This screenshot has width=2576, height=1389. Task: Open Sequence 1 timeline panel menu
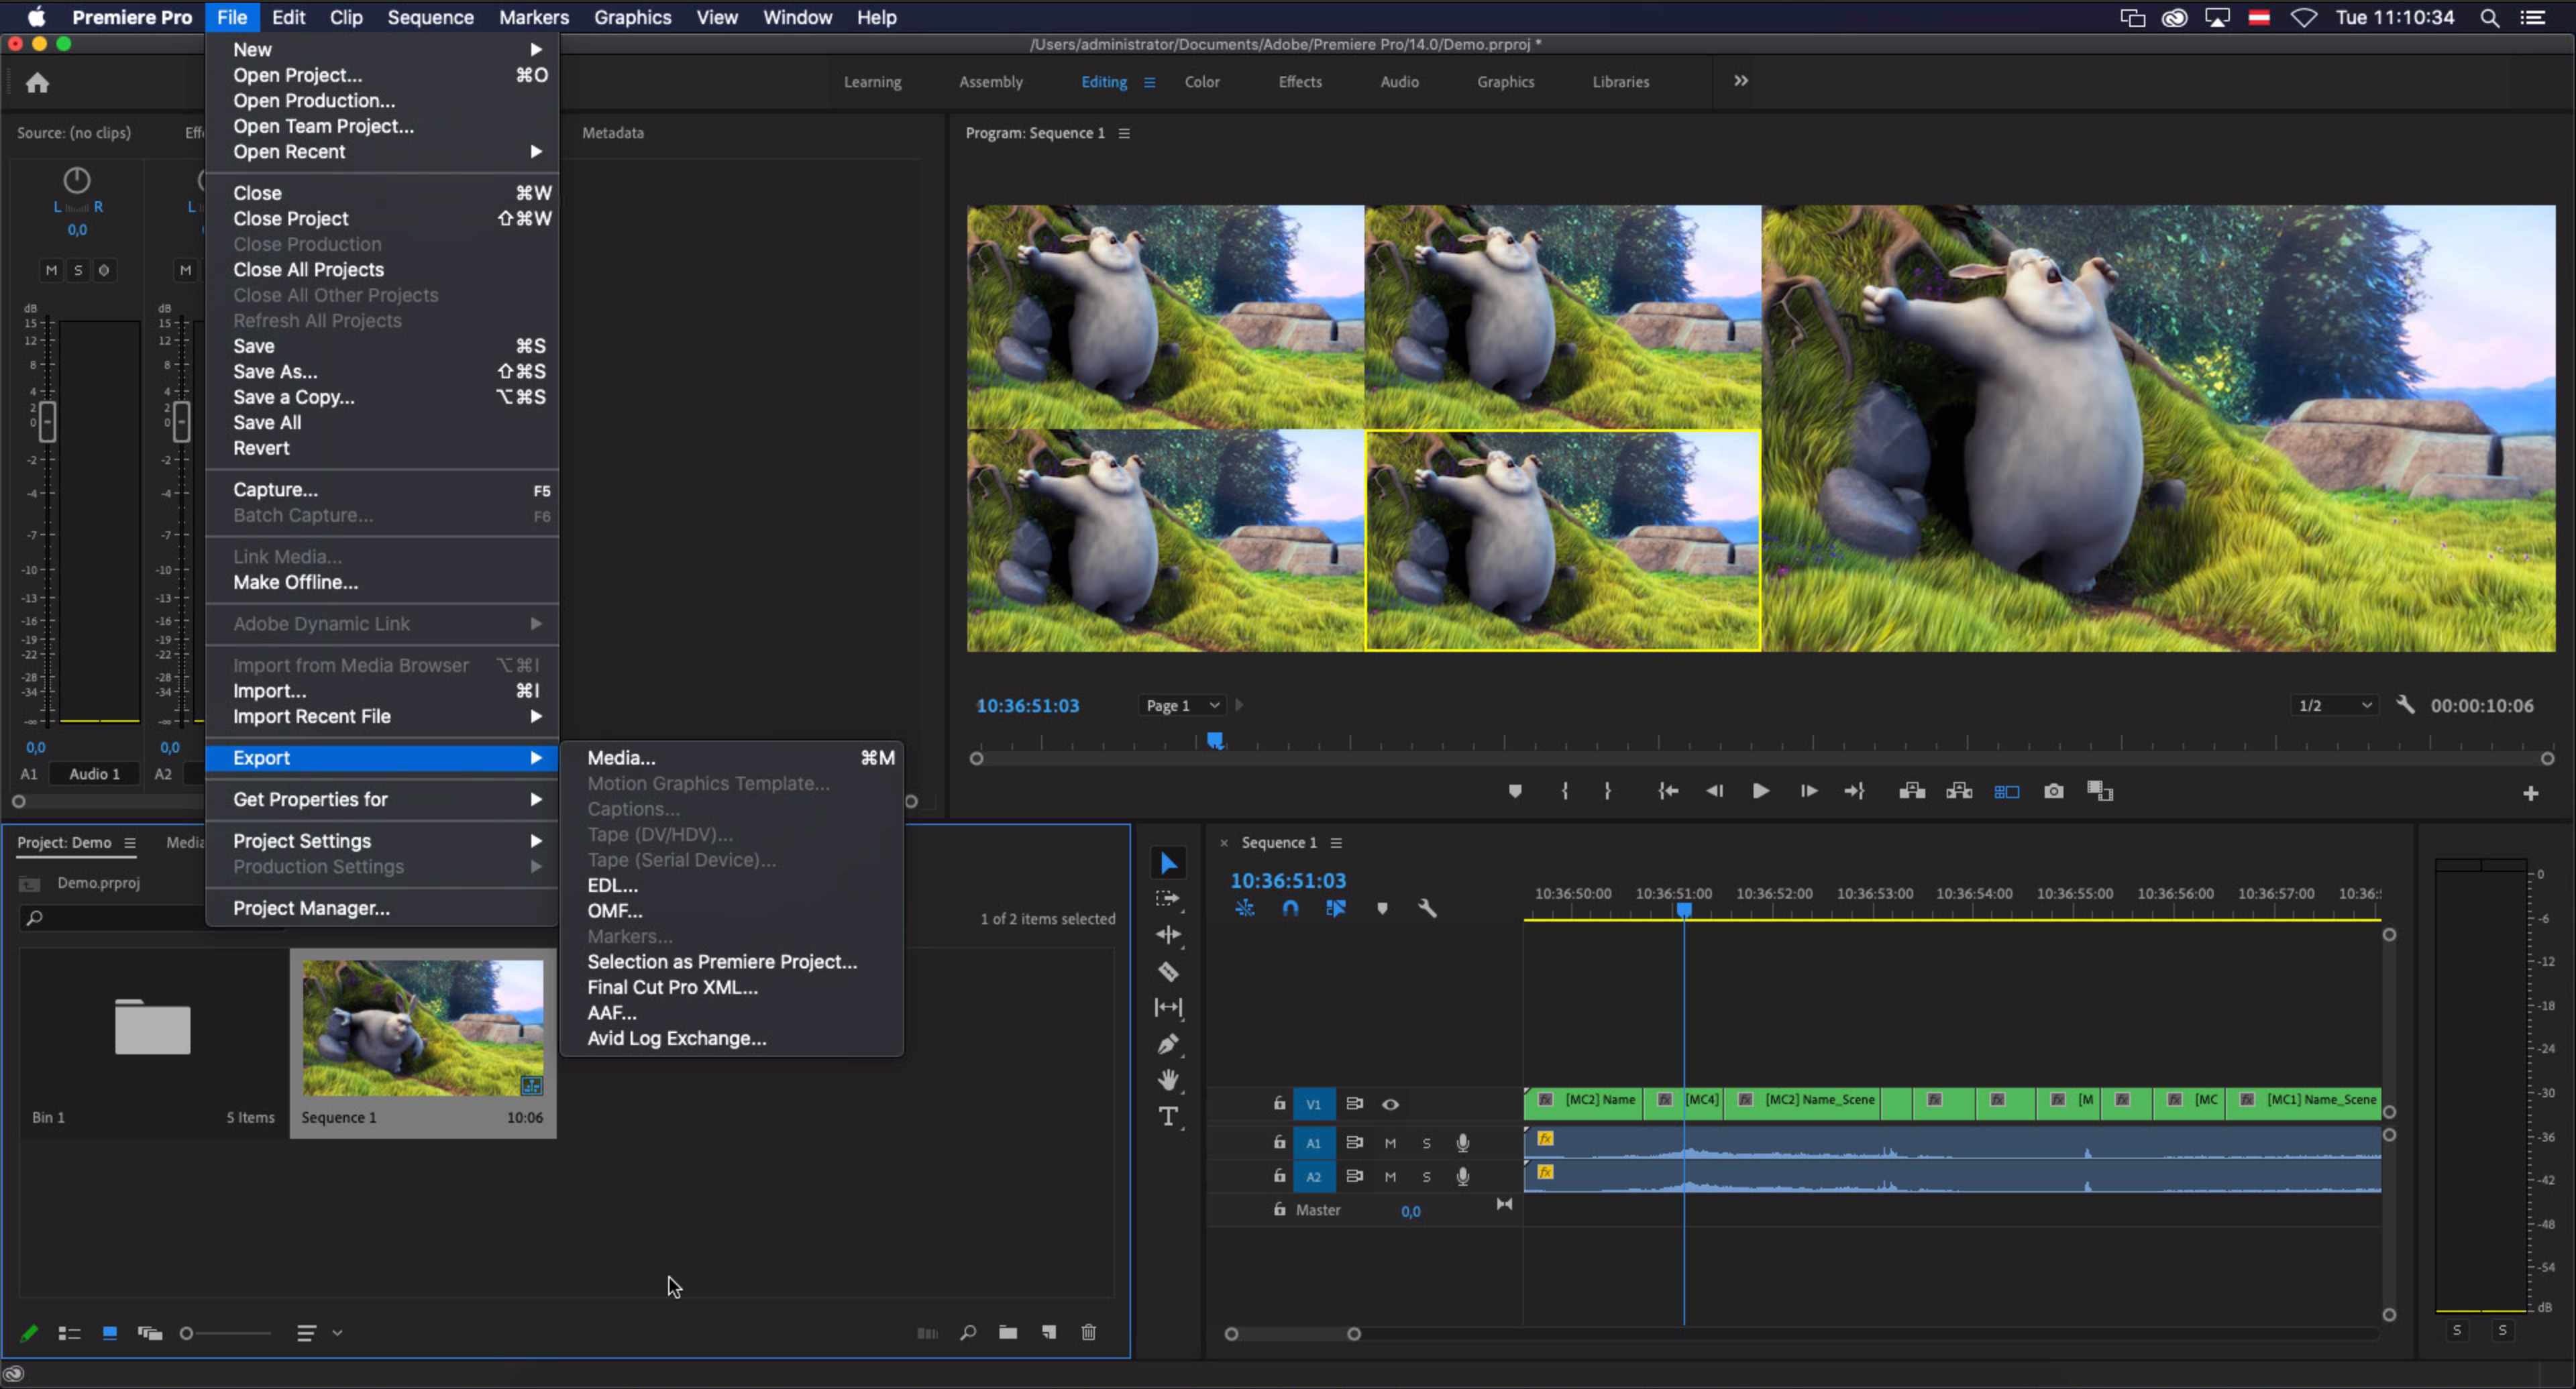(1336, 843)
